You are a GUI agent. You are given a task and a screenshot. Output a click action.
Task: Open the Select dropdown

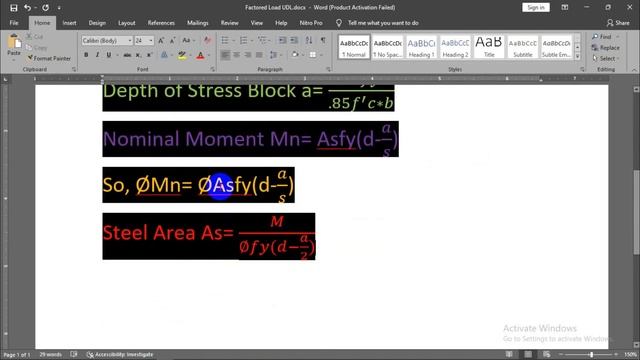pyautogui.click(x=606, y=59)
